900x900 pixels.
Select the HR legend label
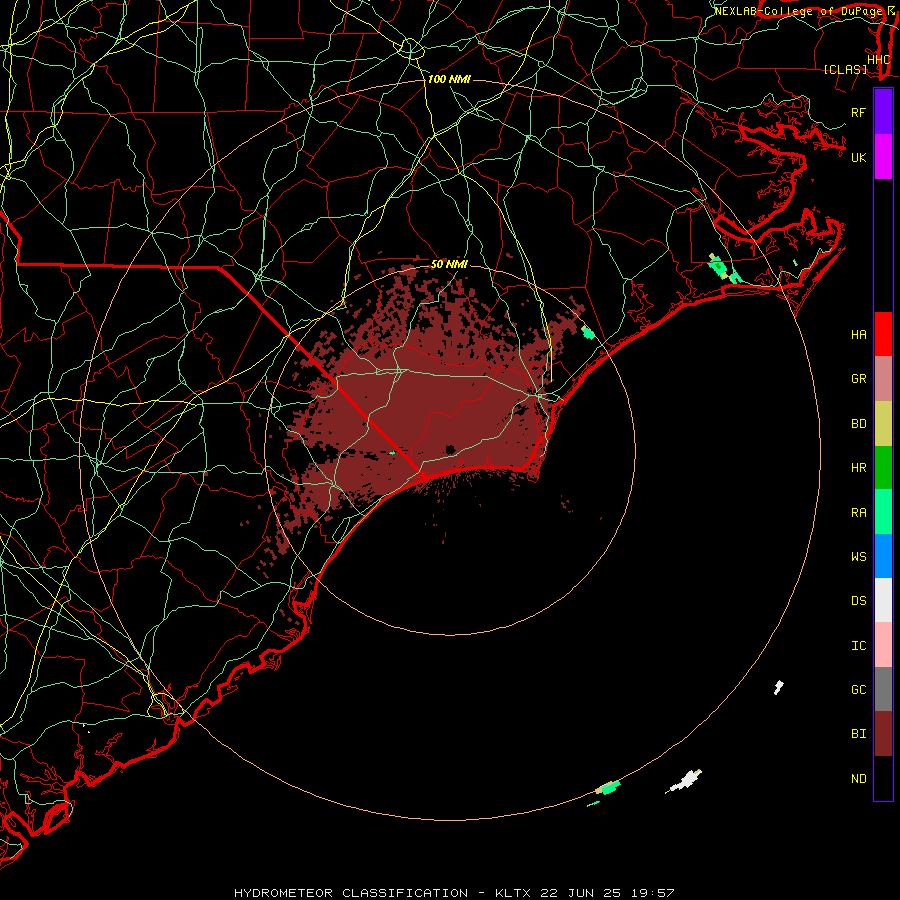pyautogui.click(x=858, y=468)
